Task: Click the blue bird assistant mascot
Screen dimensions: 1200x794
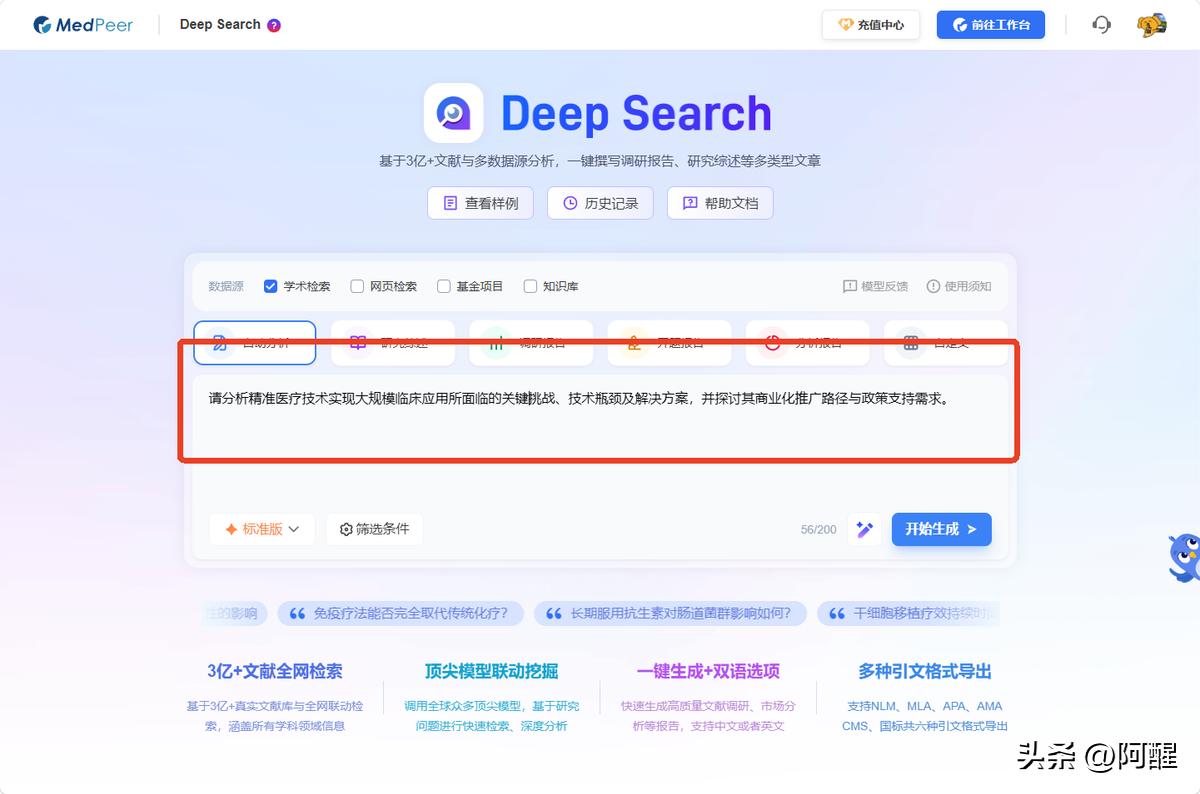Action: (x=1184, y=558)
